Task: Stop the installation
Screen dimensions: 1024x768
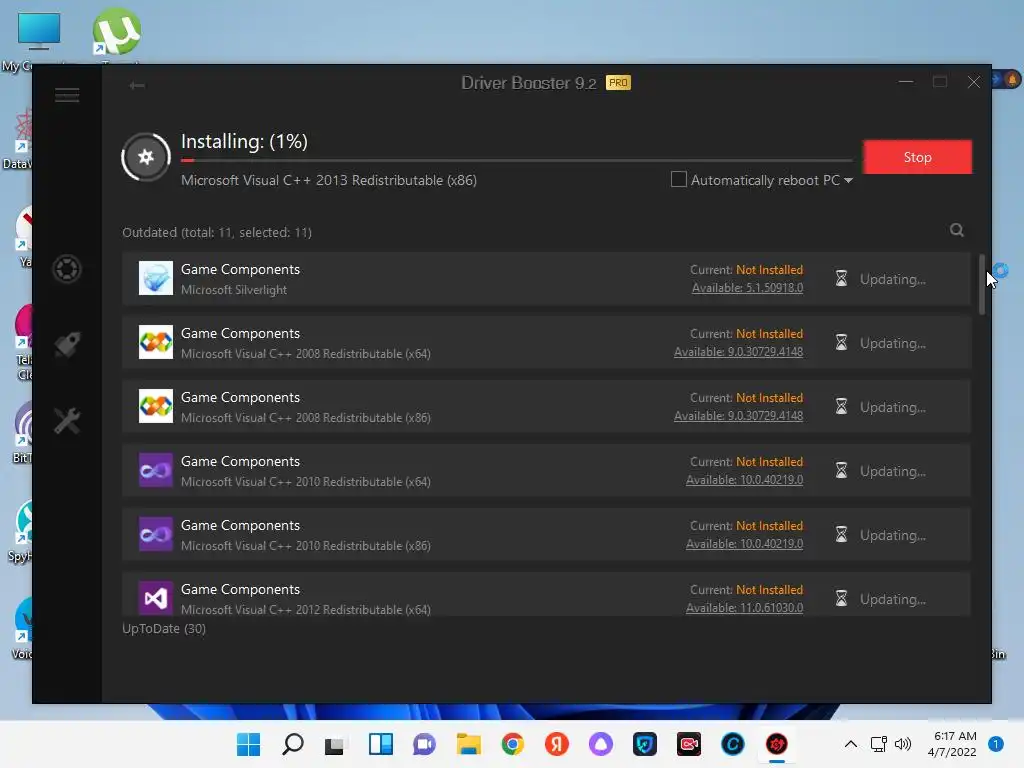Action: click(x=917, y=157)
